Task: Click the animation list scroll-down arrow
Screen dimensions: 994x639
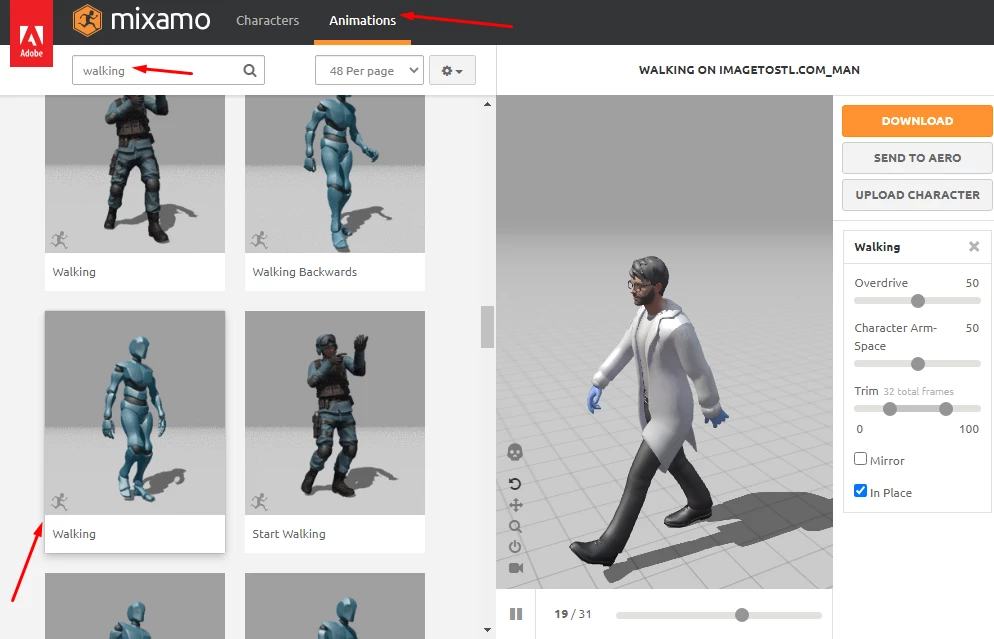Action: pos(487,629)
